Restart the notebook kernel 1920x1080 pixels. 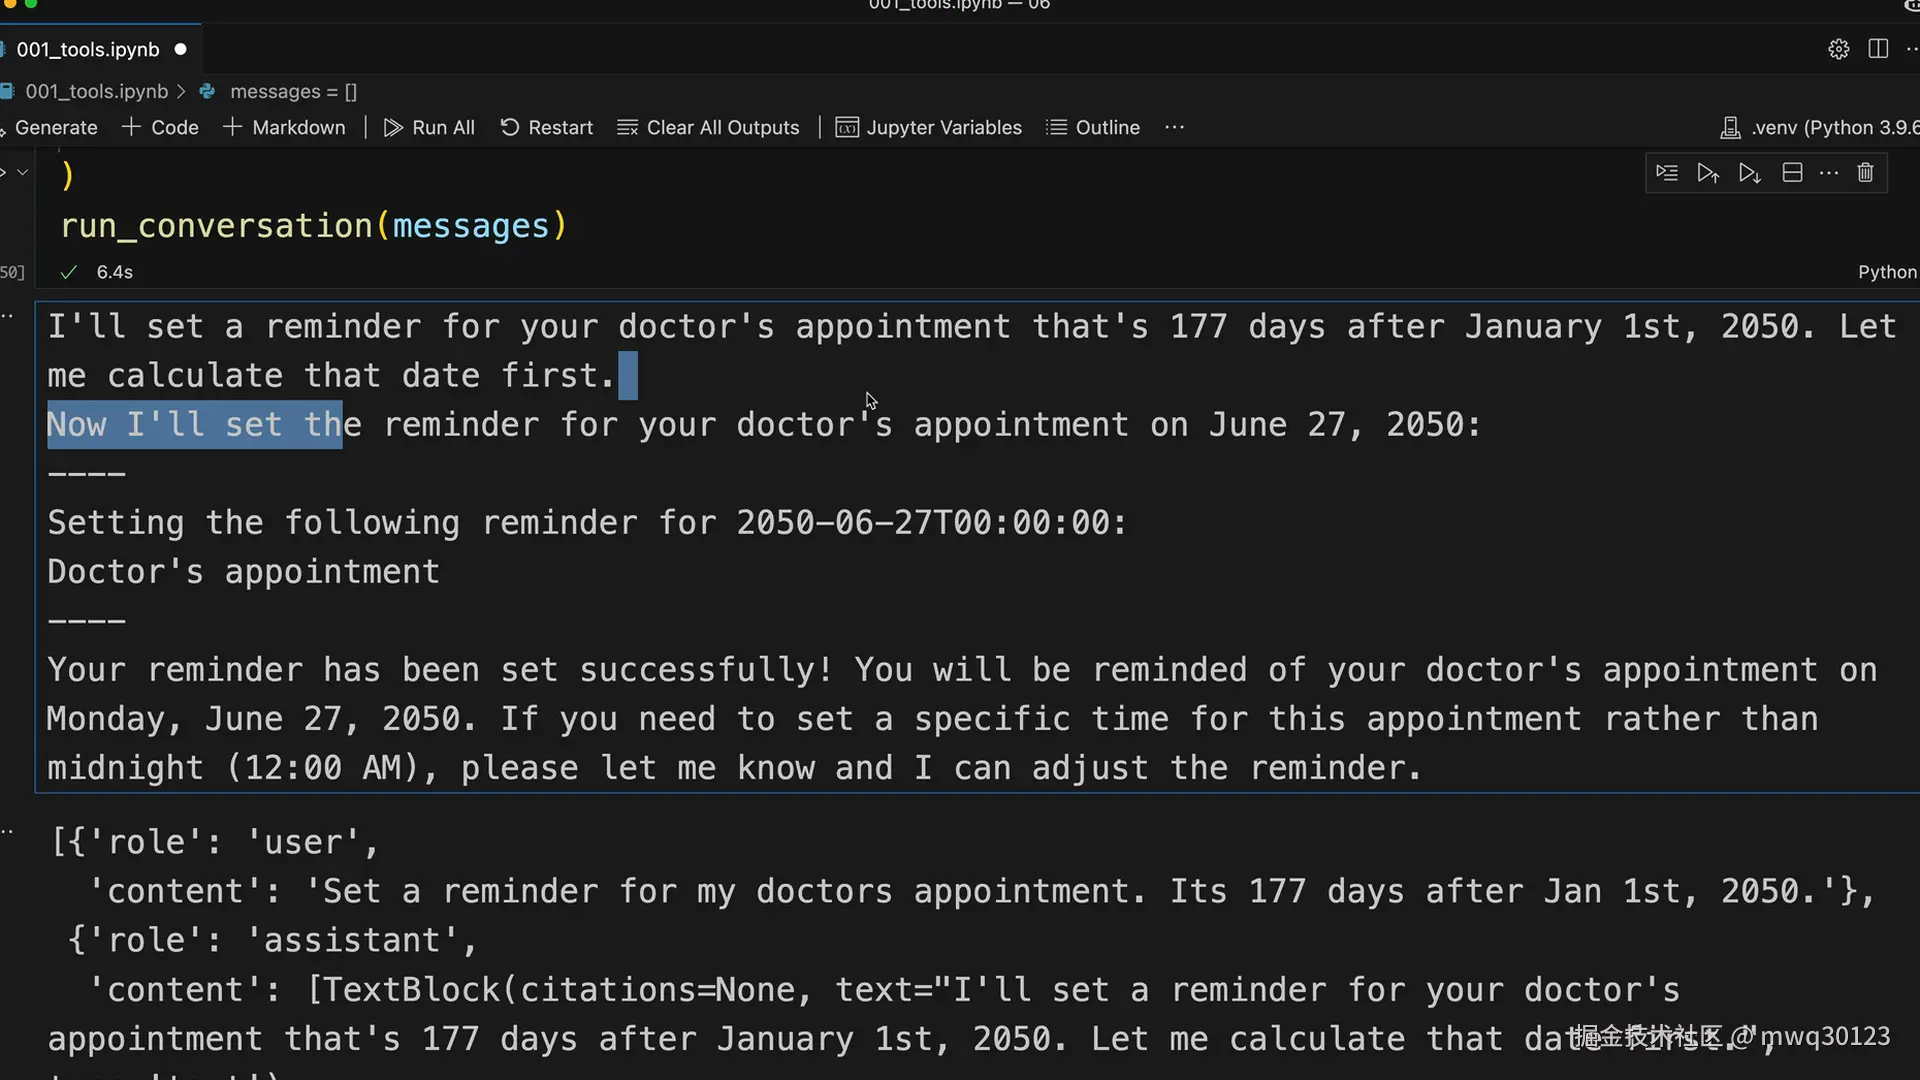pyautogui.click(x=547, y=127)
